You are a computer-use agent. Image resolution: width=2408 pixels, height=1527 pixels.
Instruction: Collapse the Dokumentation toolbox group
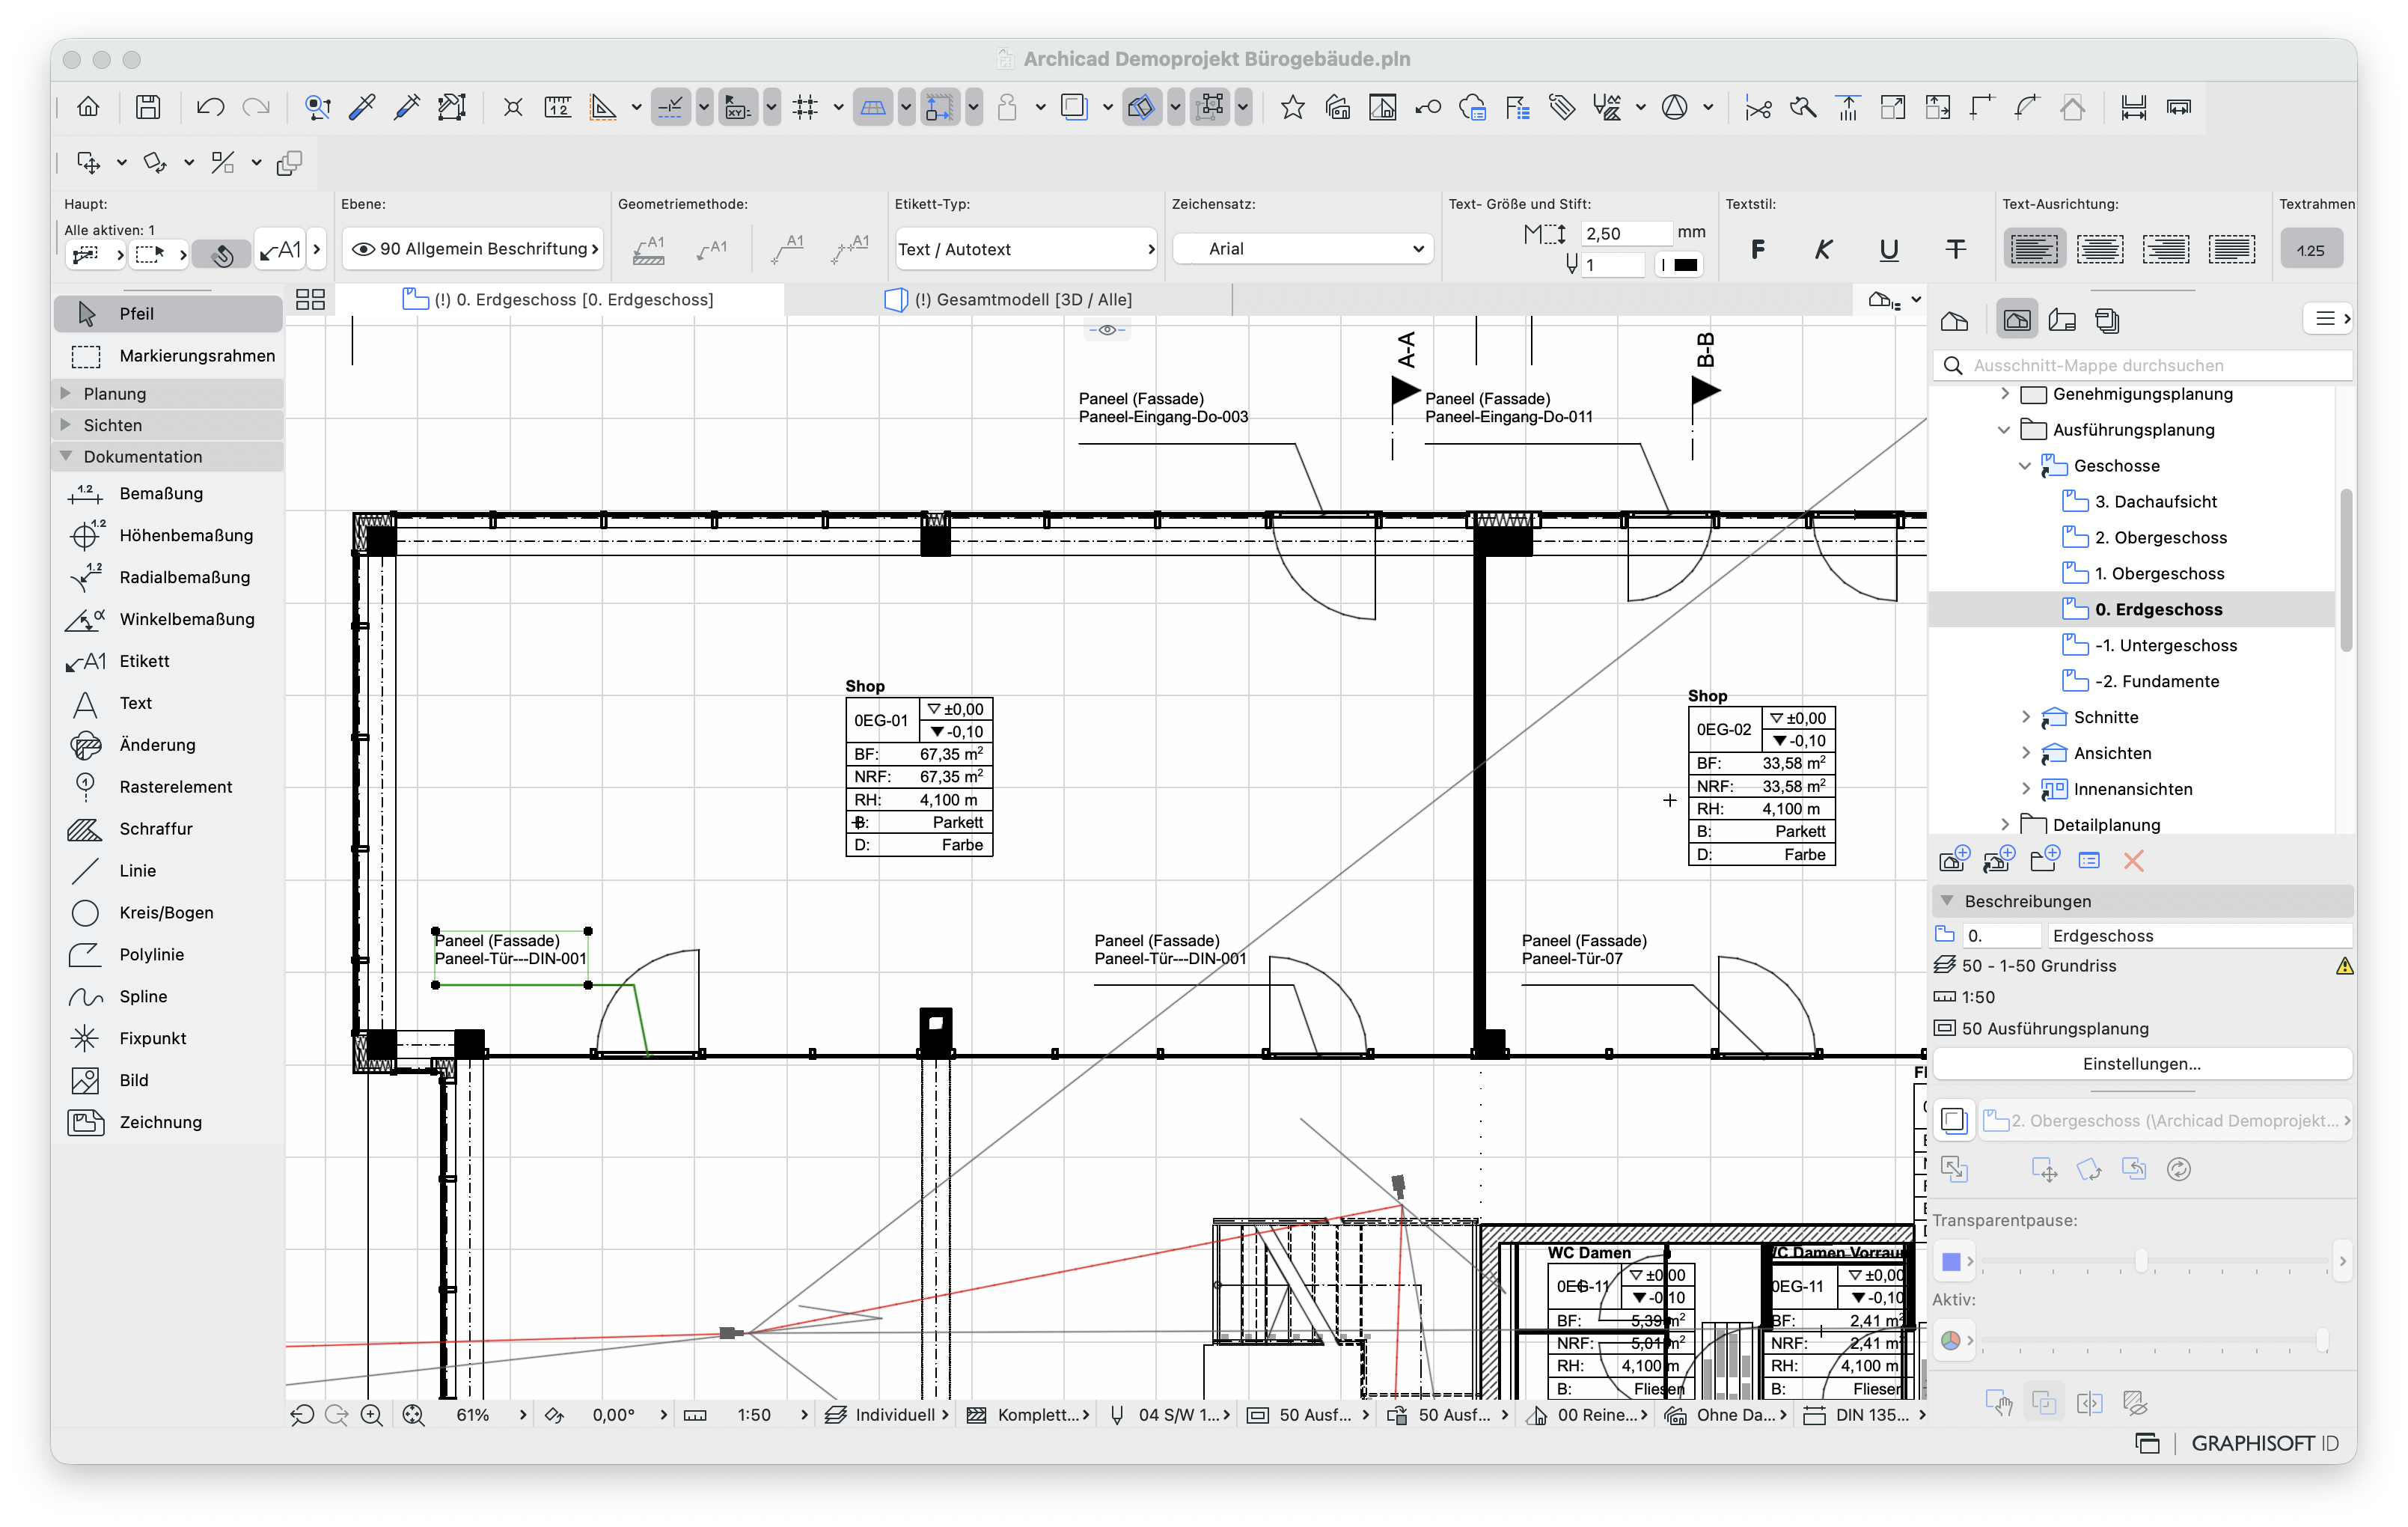coord(66,457)
